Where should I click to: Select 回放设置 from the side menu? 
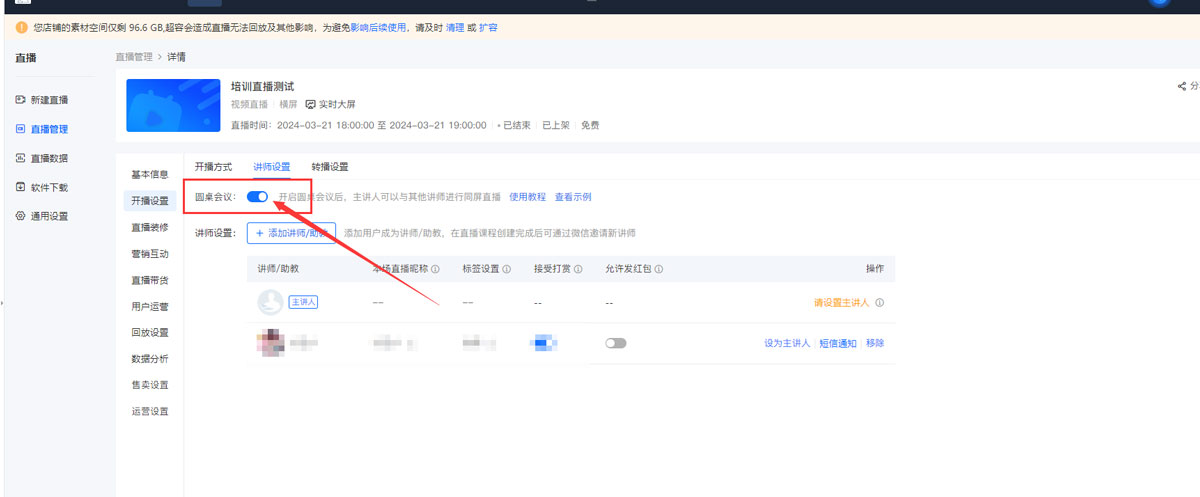click(150, 332)
